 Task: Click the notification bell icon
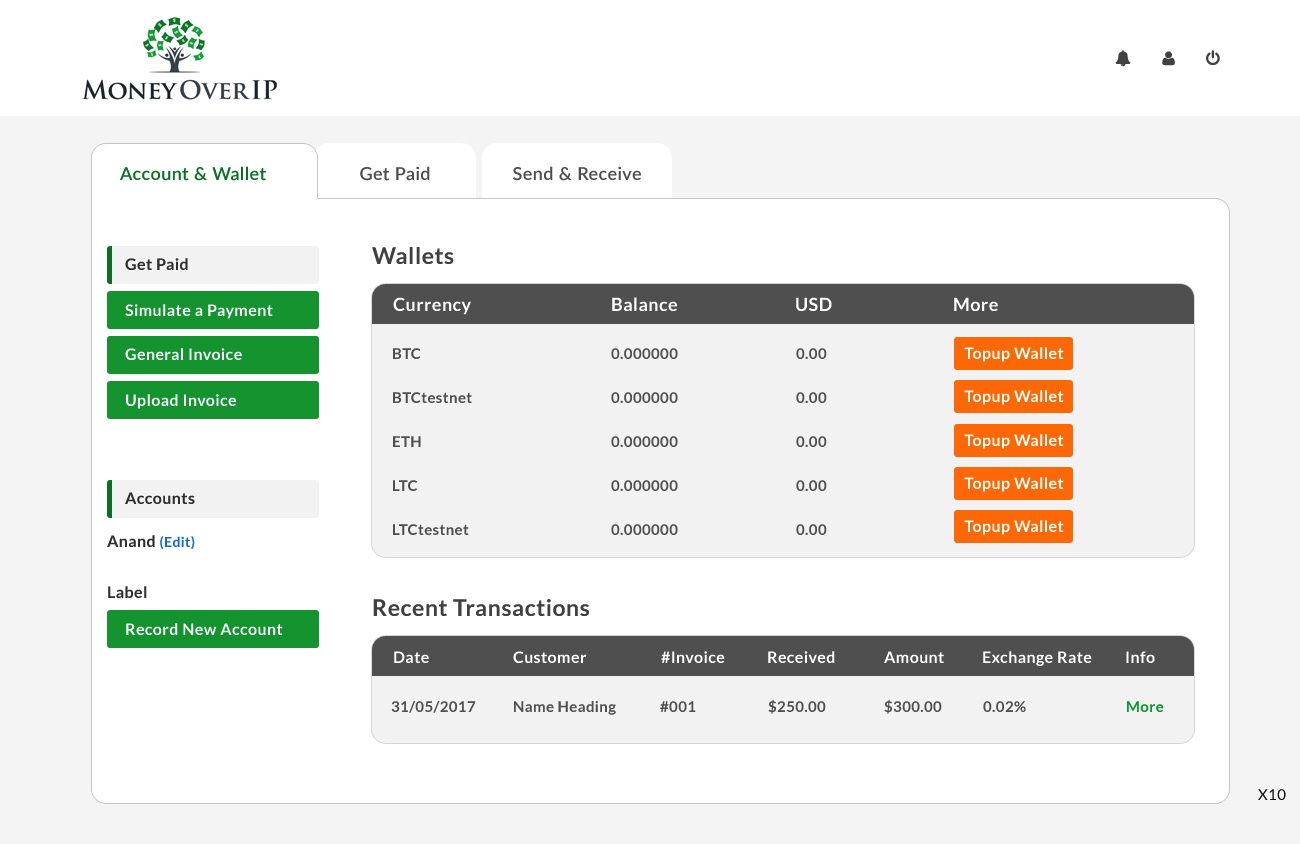coord(1123,59)
